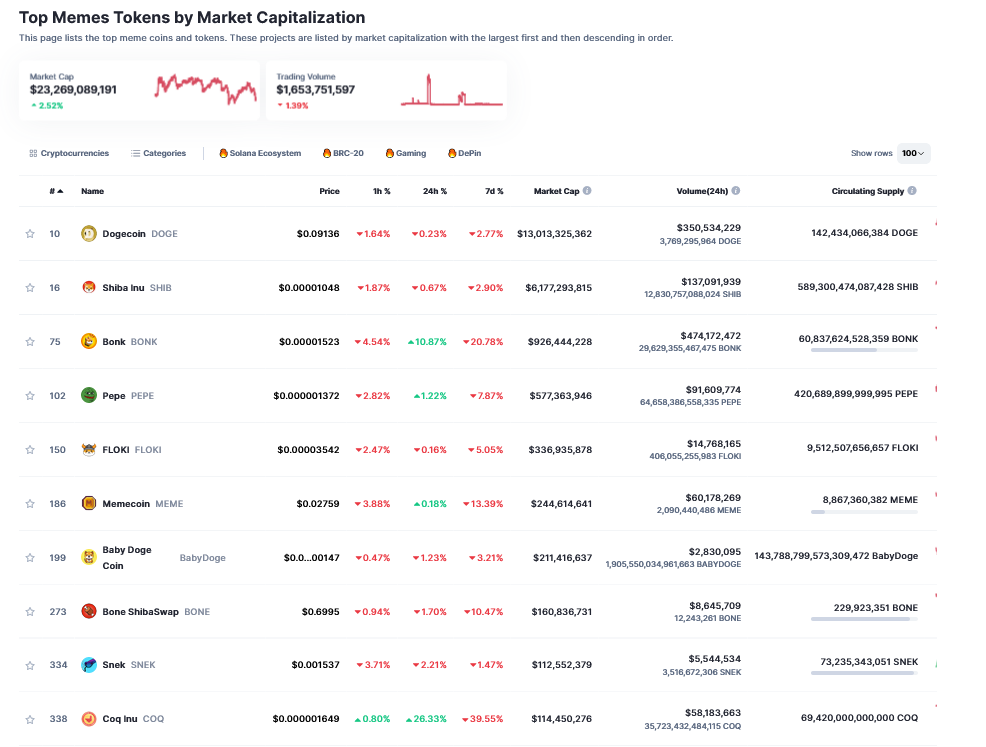Image resolution: width=986 pixels, height=747 pixels.
Task: Click the Dogecoin logo icon
Action: pos(88,233)
